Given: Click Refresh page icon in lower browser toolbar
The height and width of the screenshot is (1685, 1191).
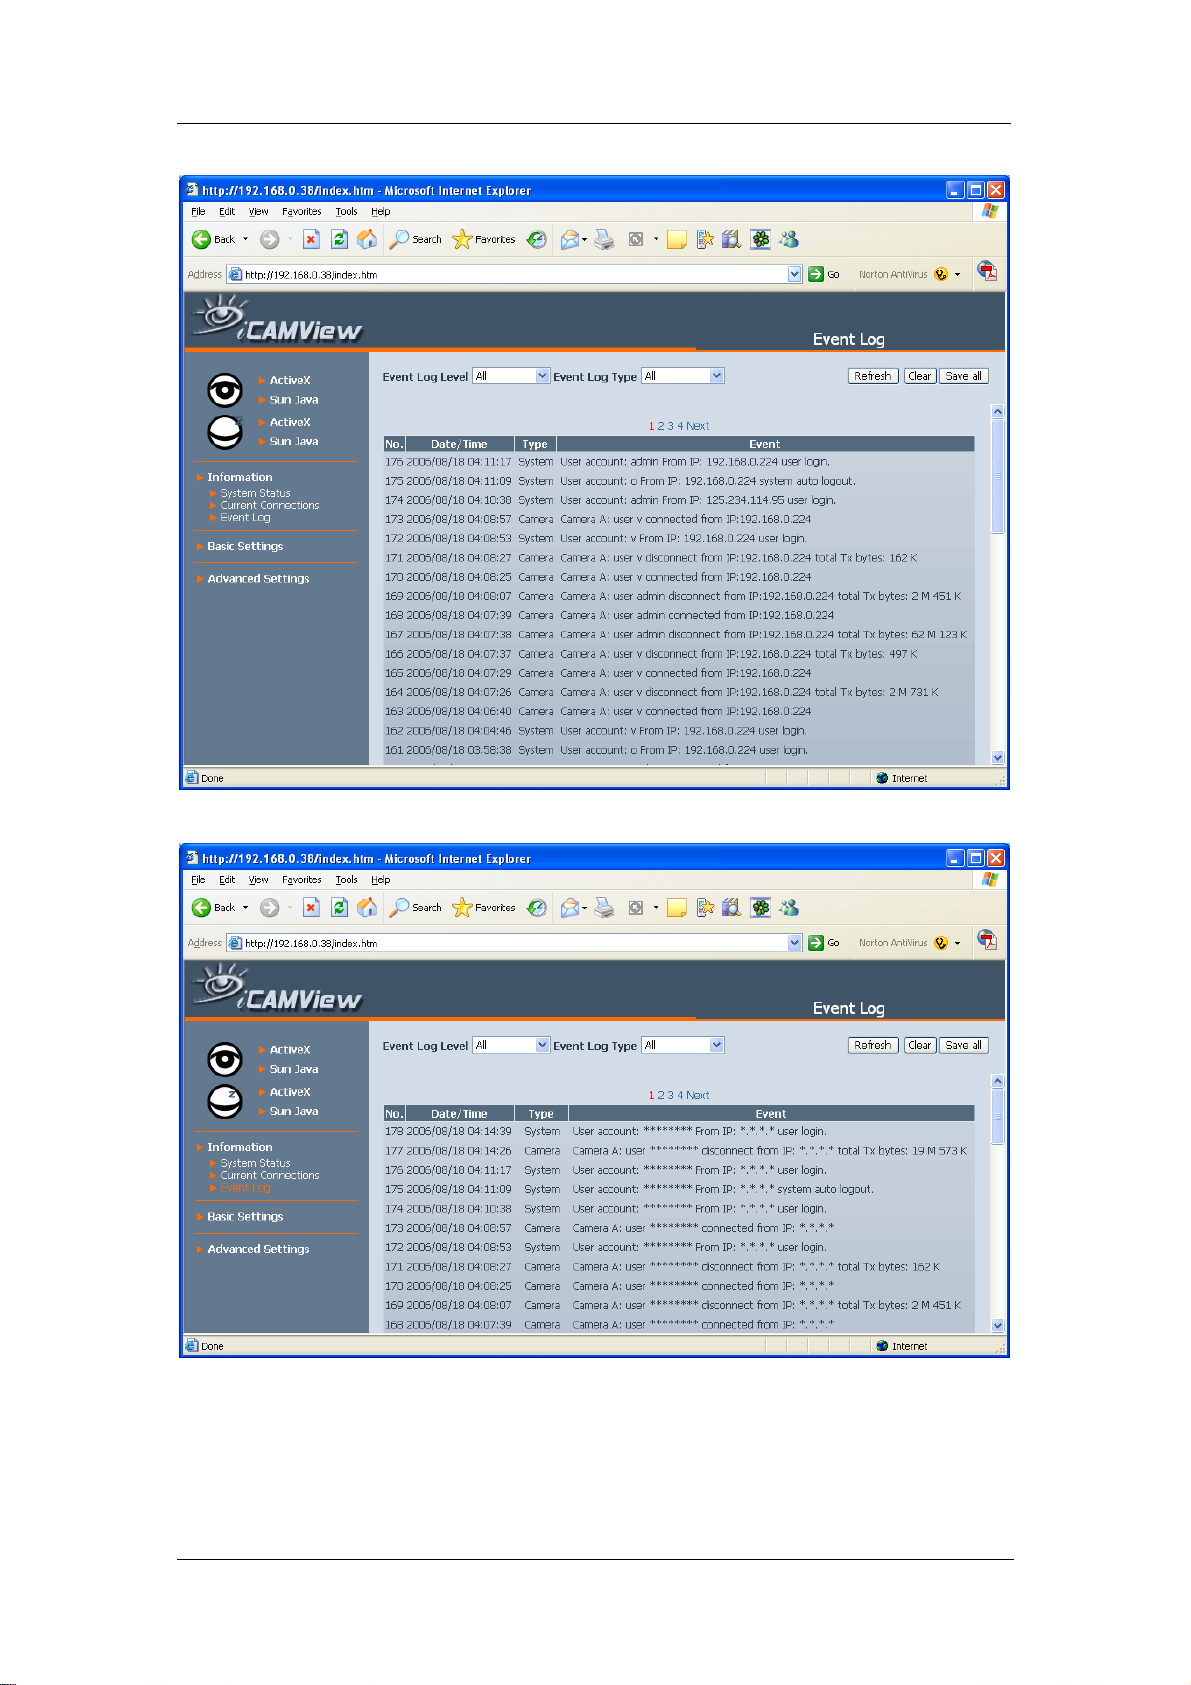Looking at the screenshot, I should pos(339,907).
